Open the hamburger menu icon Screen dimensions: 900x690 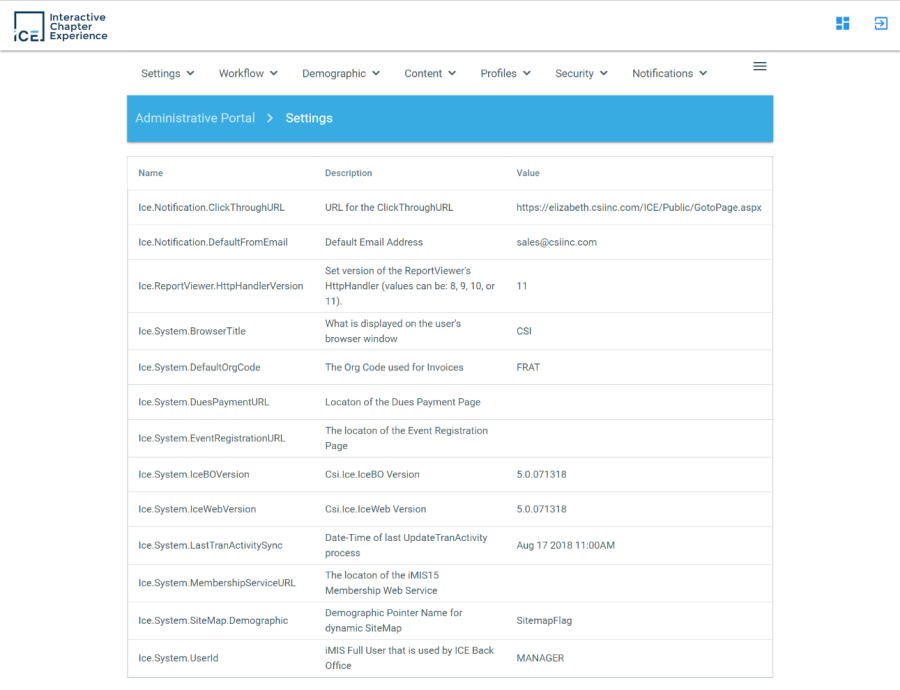(x=759, y=66)
